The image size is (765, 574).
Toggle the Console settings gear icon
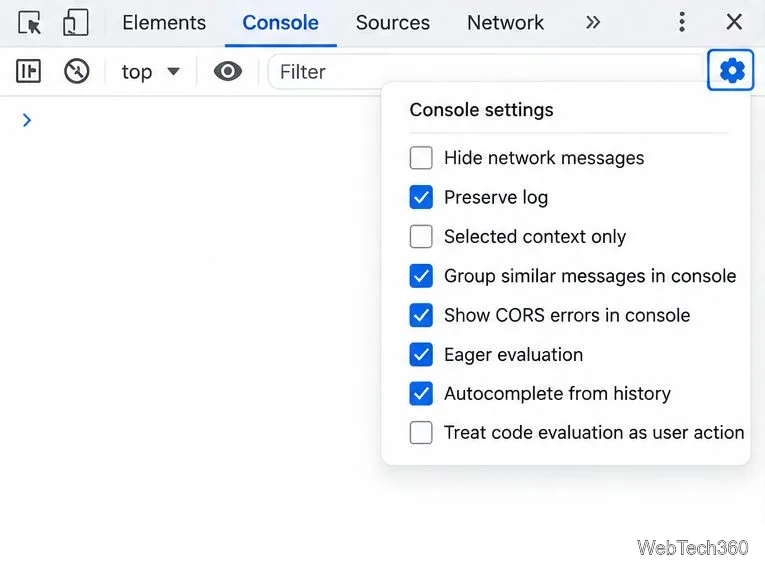[x=731, y=70]
